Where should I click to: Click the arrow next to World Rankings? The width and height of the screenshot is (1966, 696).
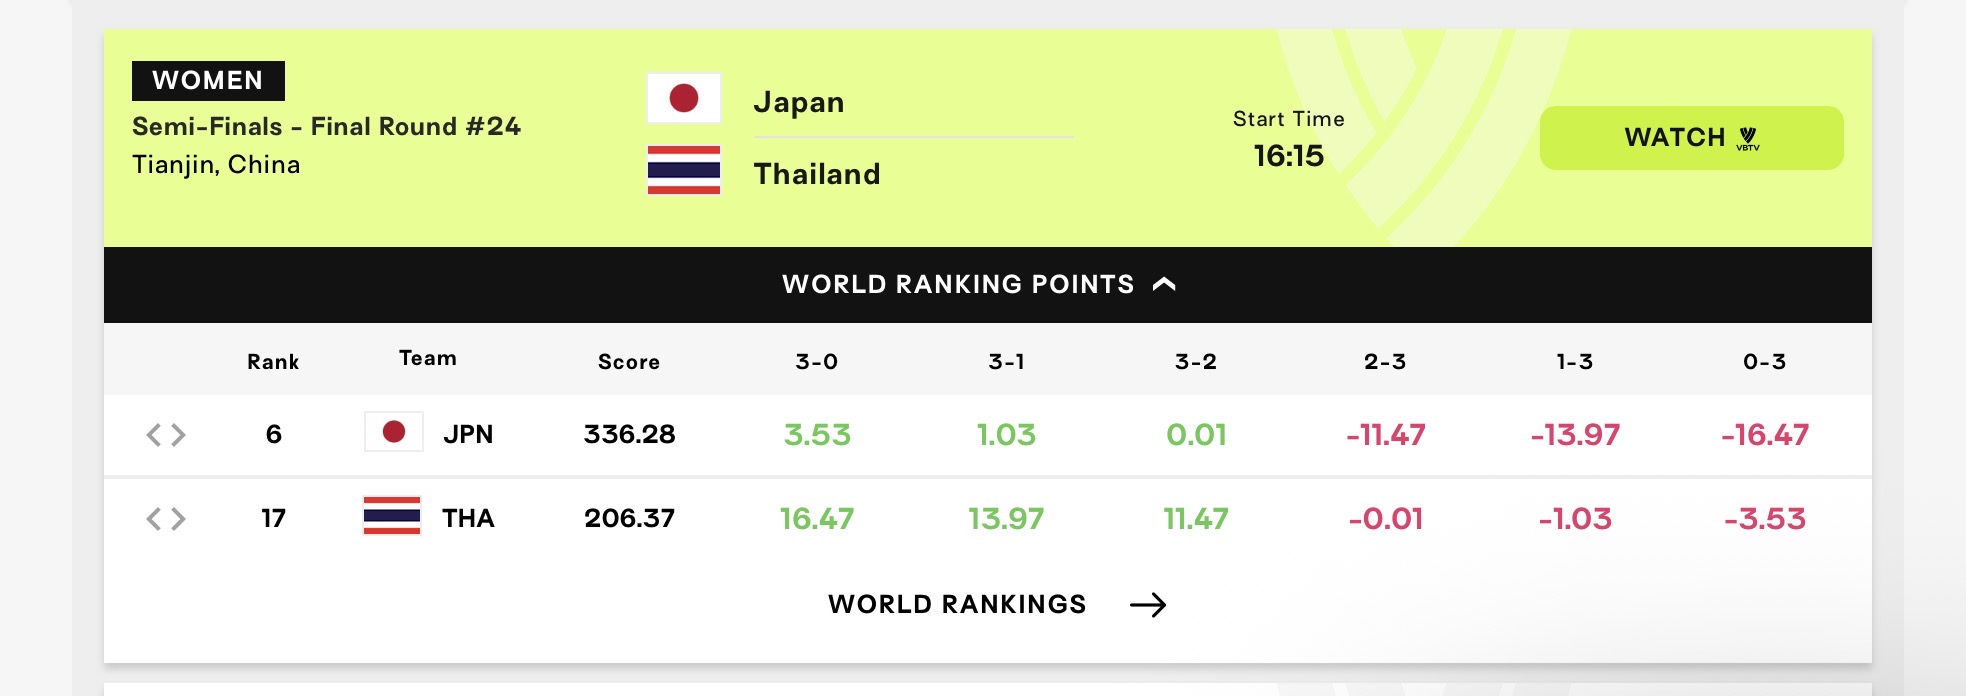pos(1148,605)
